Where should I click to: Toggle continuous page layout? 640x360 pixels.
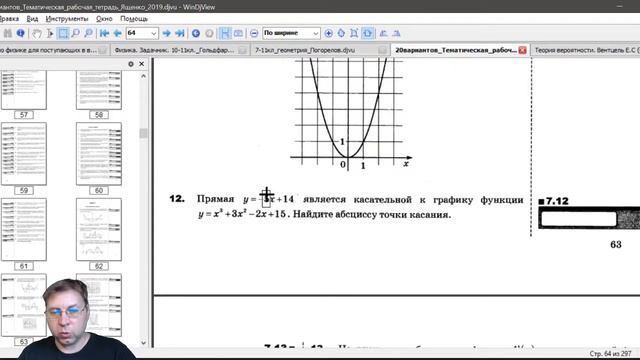click(225, 33)
